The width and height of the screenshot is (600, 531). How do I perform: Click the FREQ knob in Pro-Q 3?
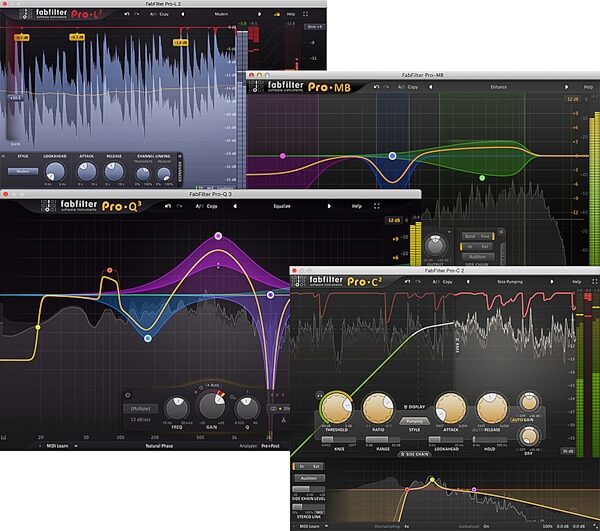click(x=177, y=408)
